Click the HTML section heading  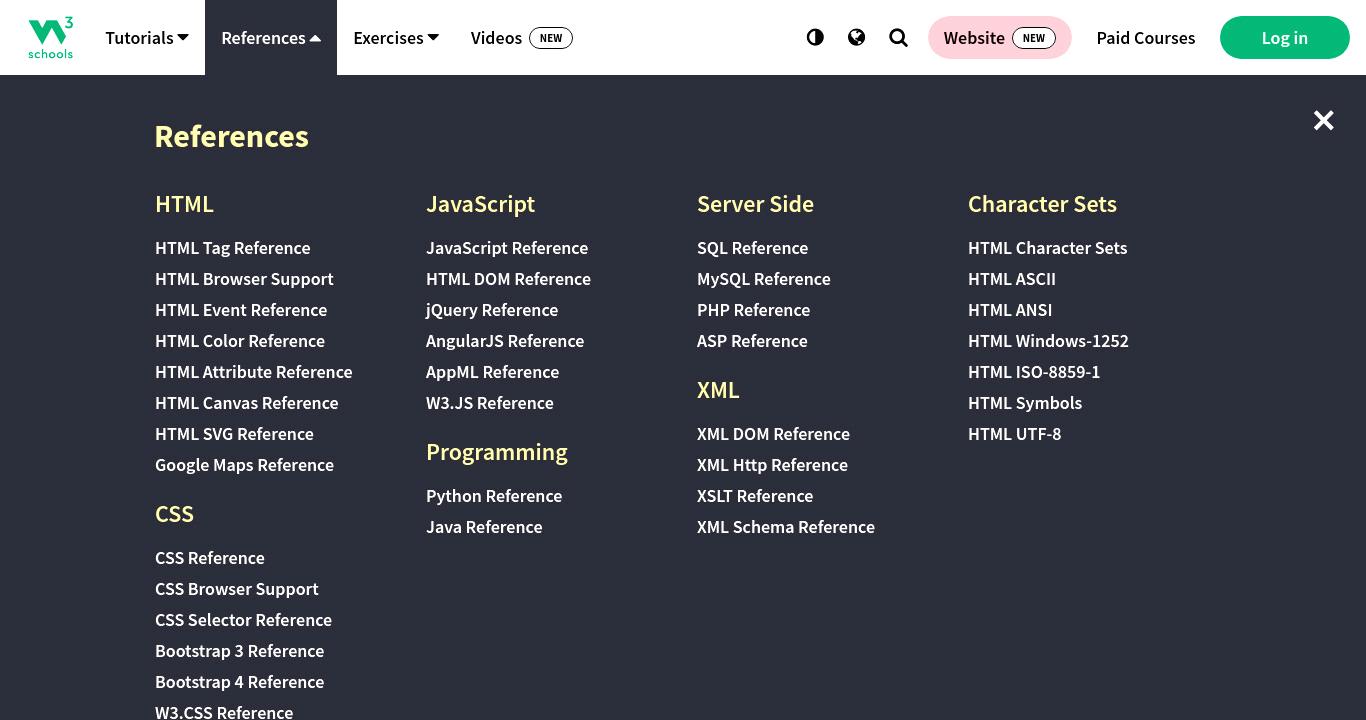point(184,204)
